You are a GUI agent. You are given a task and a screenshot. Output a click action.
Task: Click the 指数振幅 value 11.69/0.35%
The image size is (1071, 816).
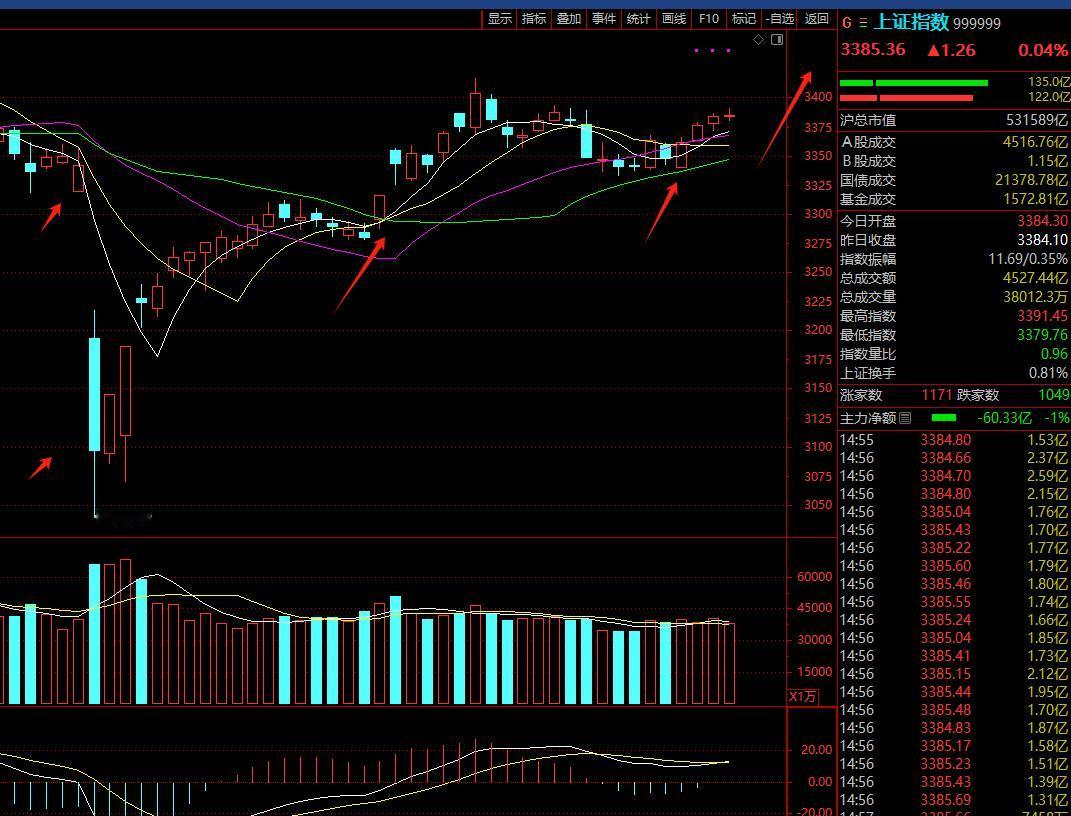(x=1028, y=259)
